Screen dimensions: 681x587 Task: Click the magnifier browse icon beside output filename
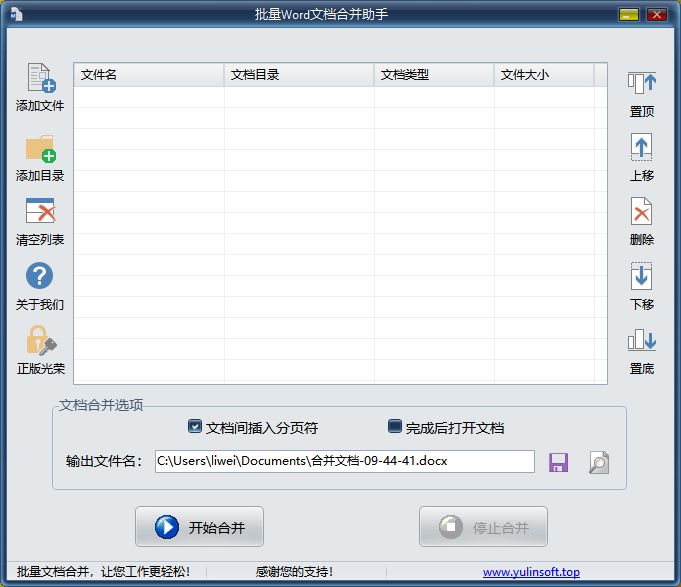pyautogui.click(x=599, y=462)
